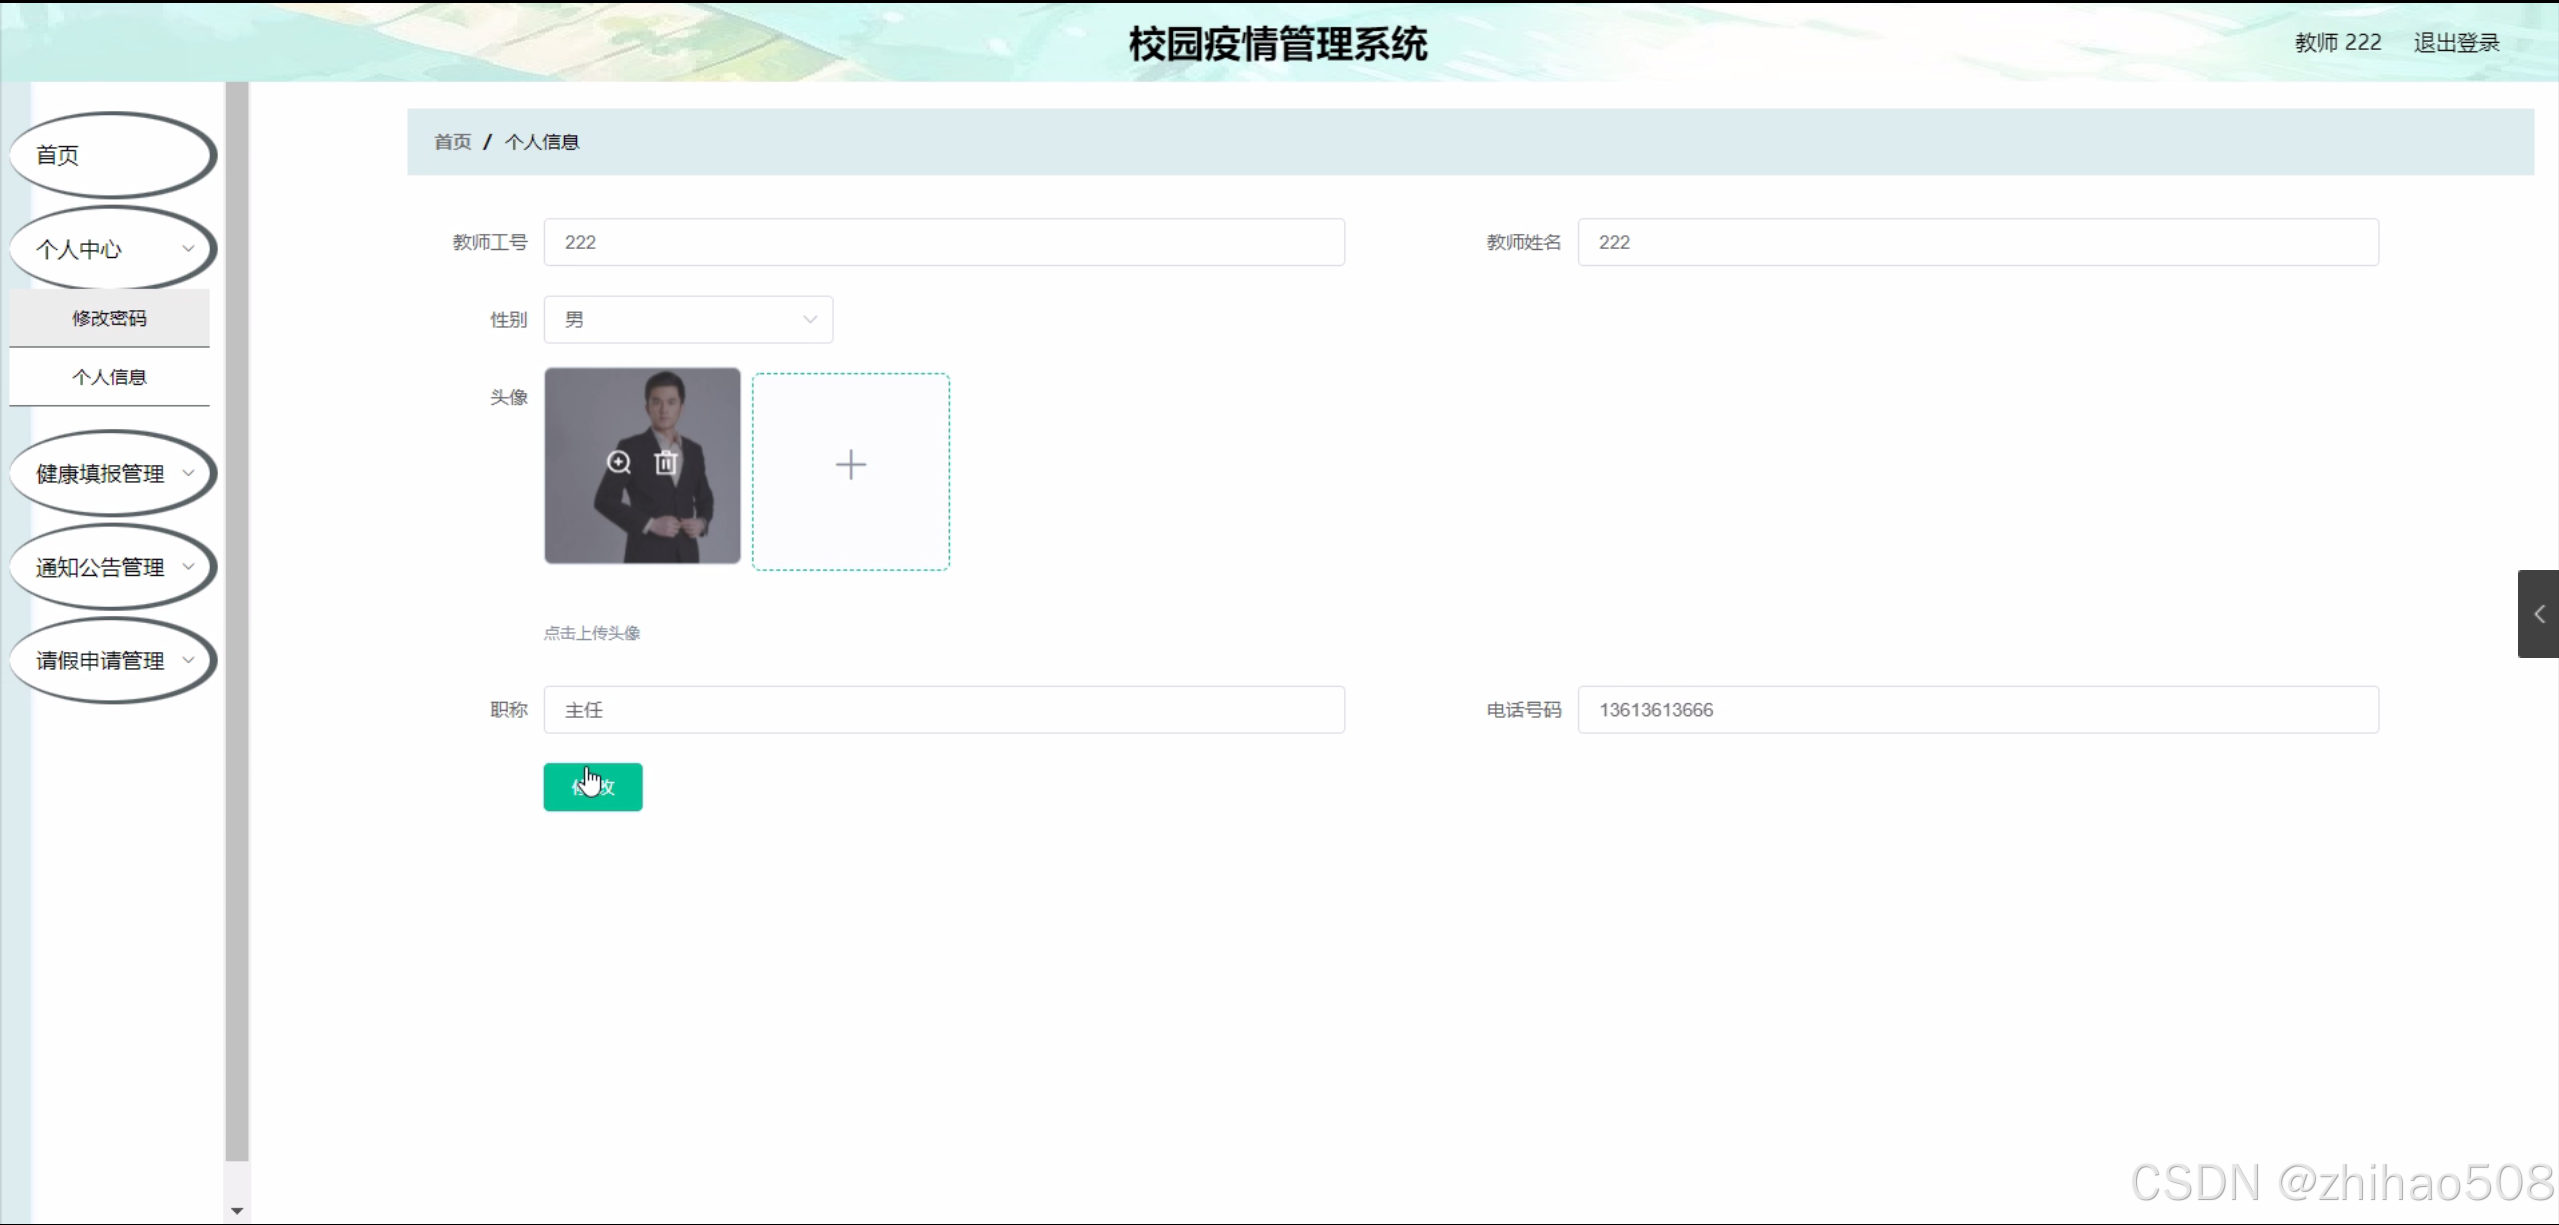Viewport: 2559px width, 1225px height.
Task: Delete avatar using the trash icon
Action: (666, 462)
